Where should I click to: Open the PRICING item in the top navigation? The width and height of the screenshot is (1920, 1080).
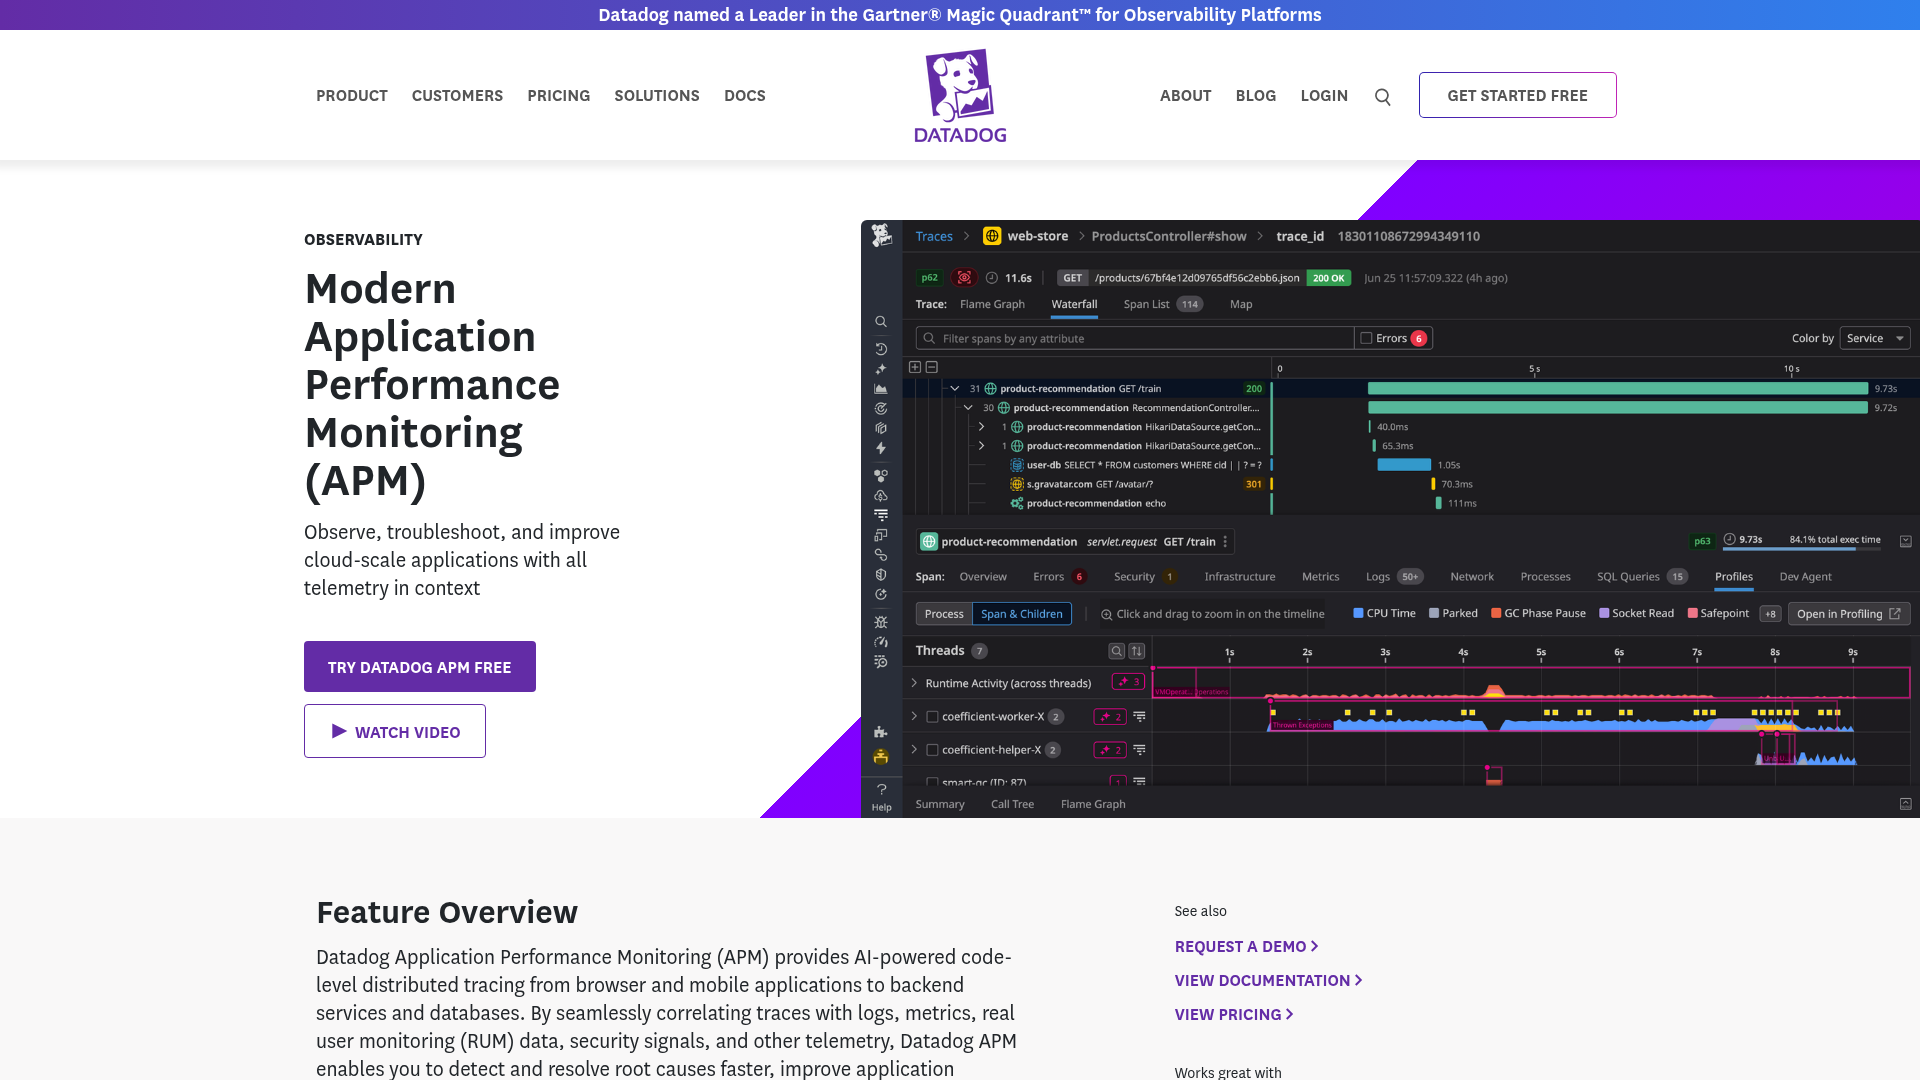click(558, 95)
